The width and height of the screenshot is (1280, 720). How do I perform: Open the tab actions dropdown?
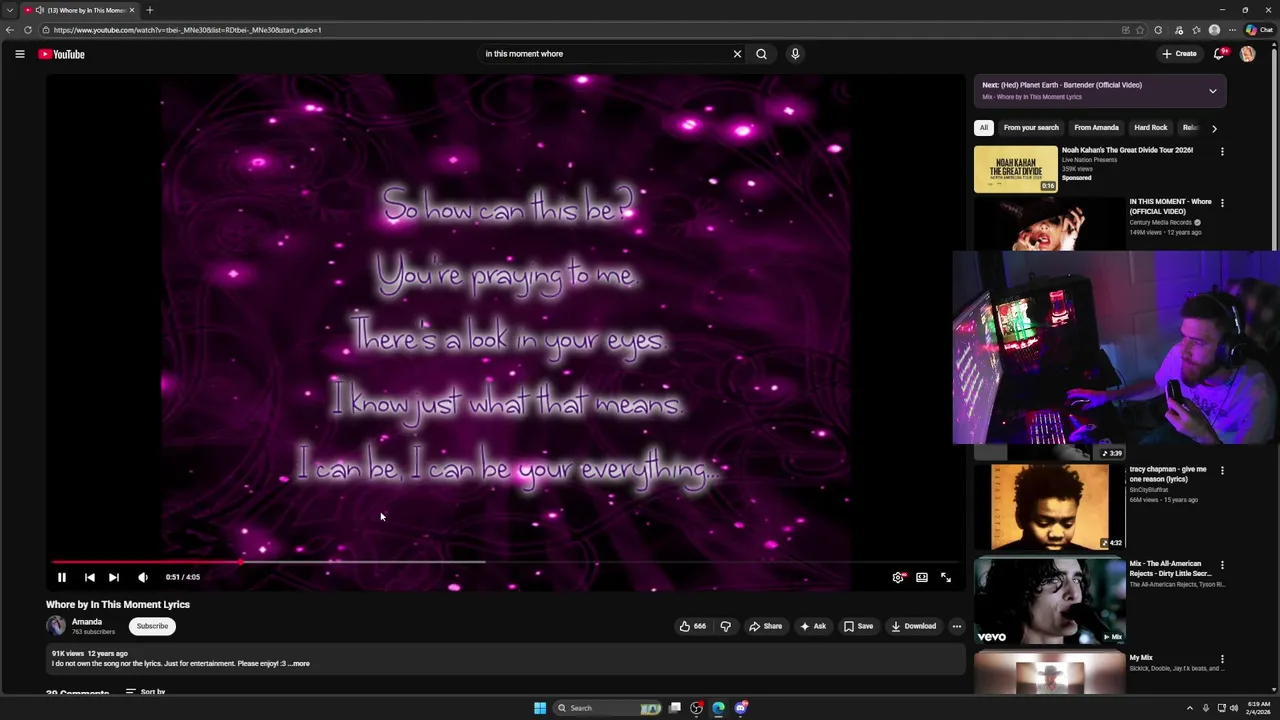[x=10, y=10]
